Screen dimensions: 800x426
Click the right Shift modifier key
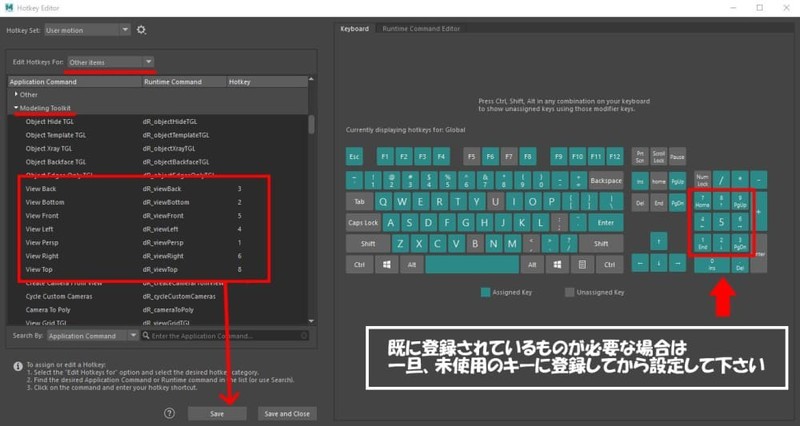[601, 244]
